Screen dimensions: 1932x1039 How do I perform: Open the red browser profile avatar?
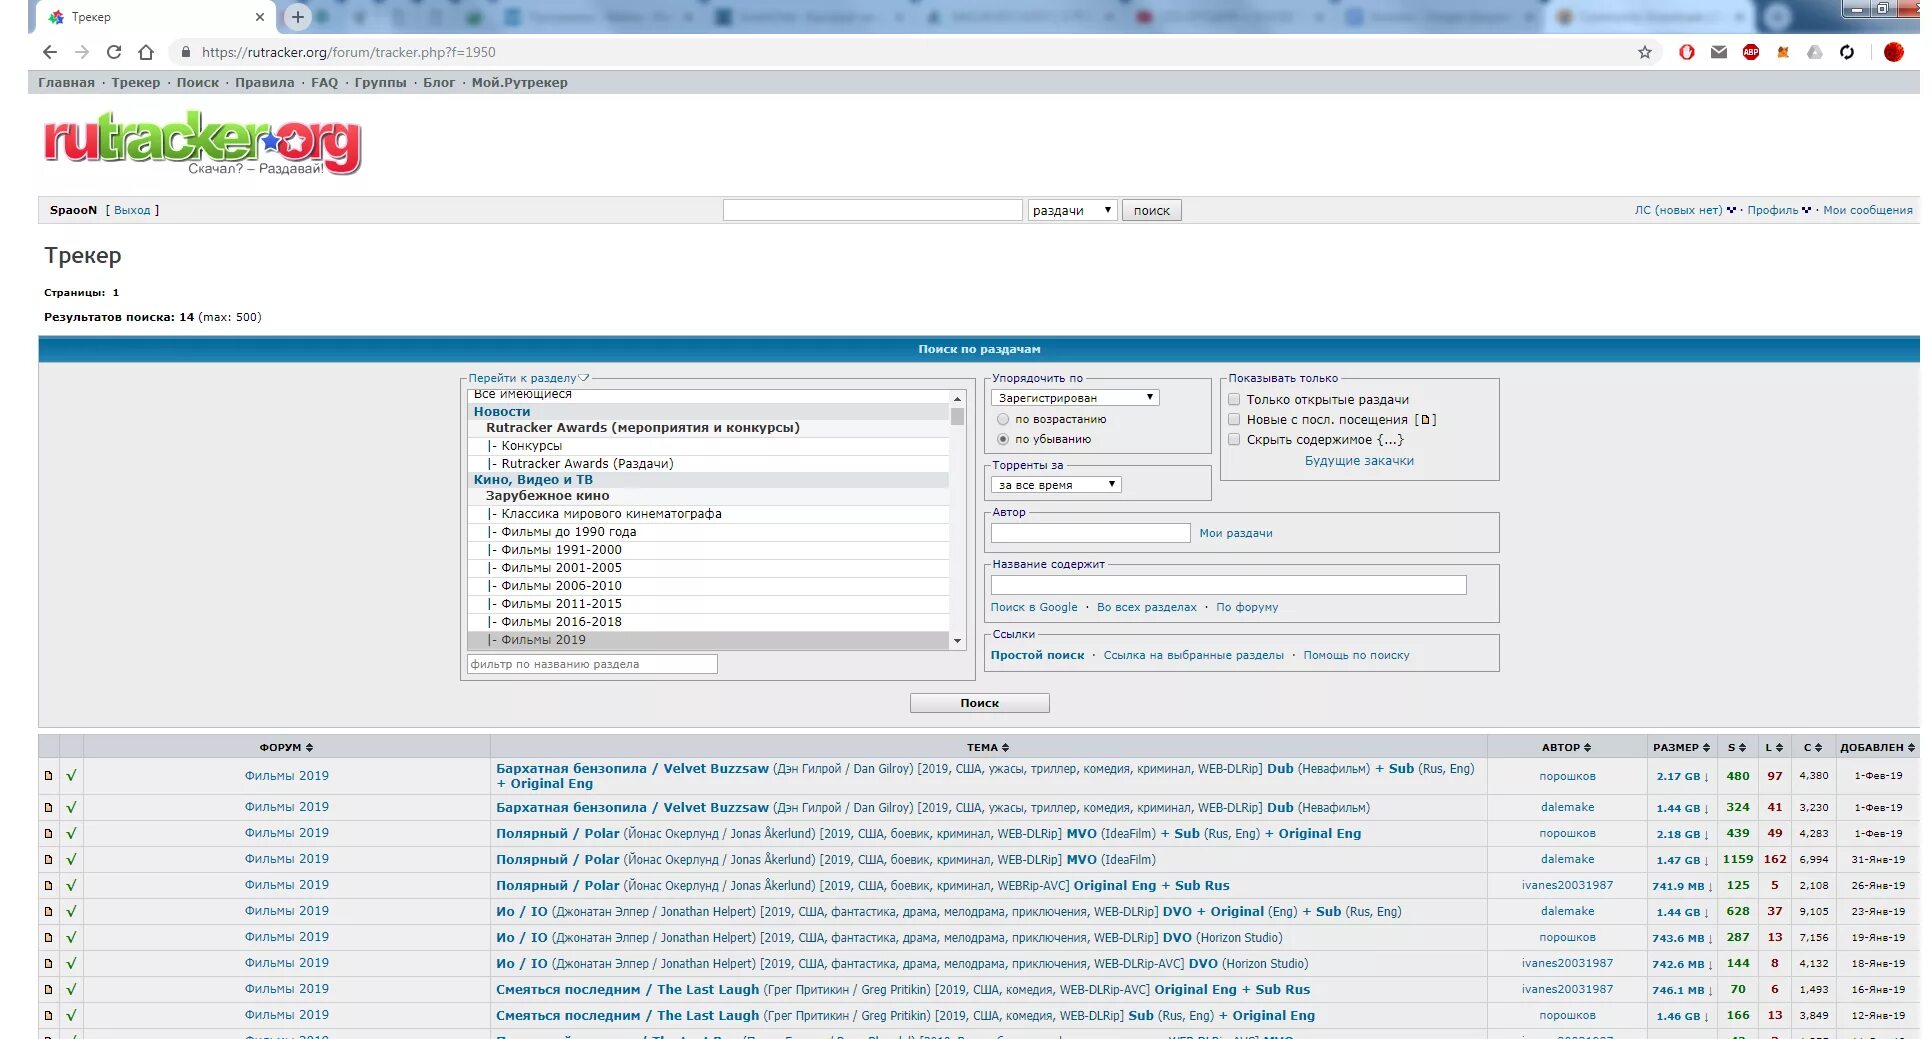pos(1894,52)
